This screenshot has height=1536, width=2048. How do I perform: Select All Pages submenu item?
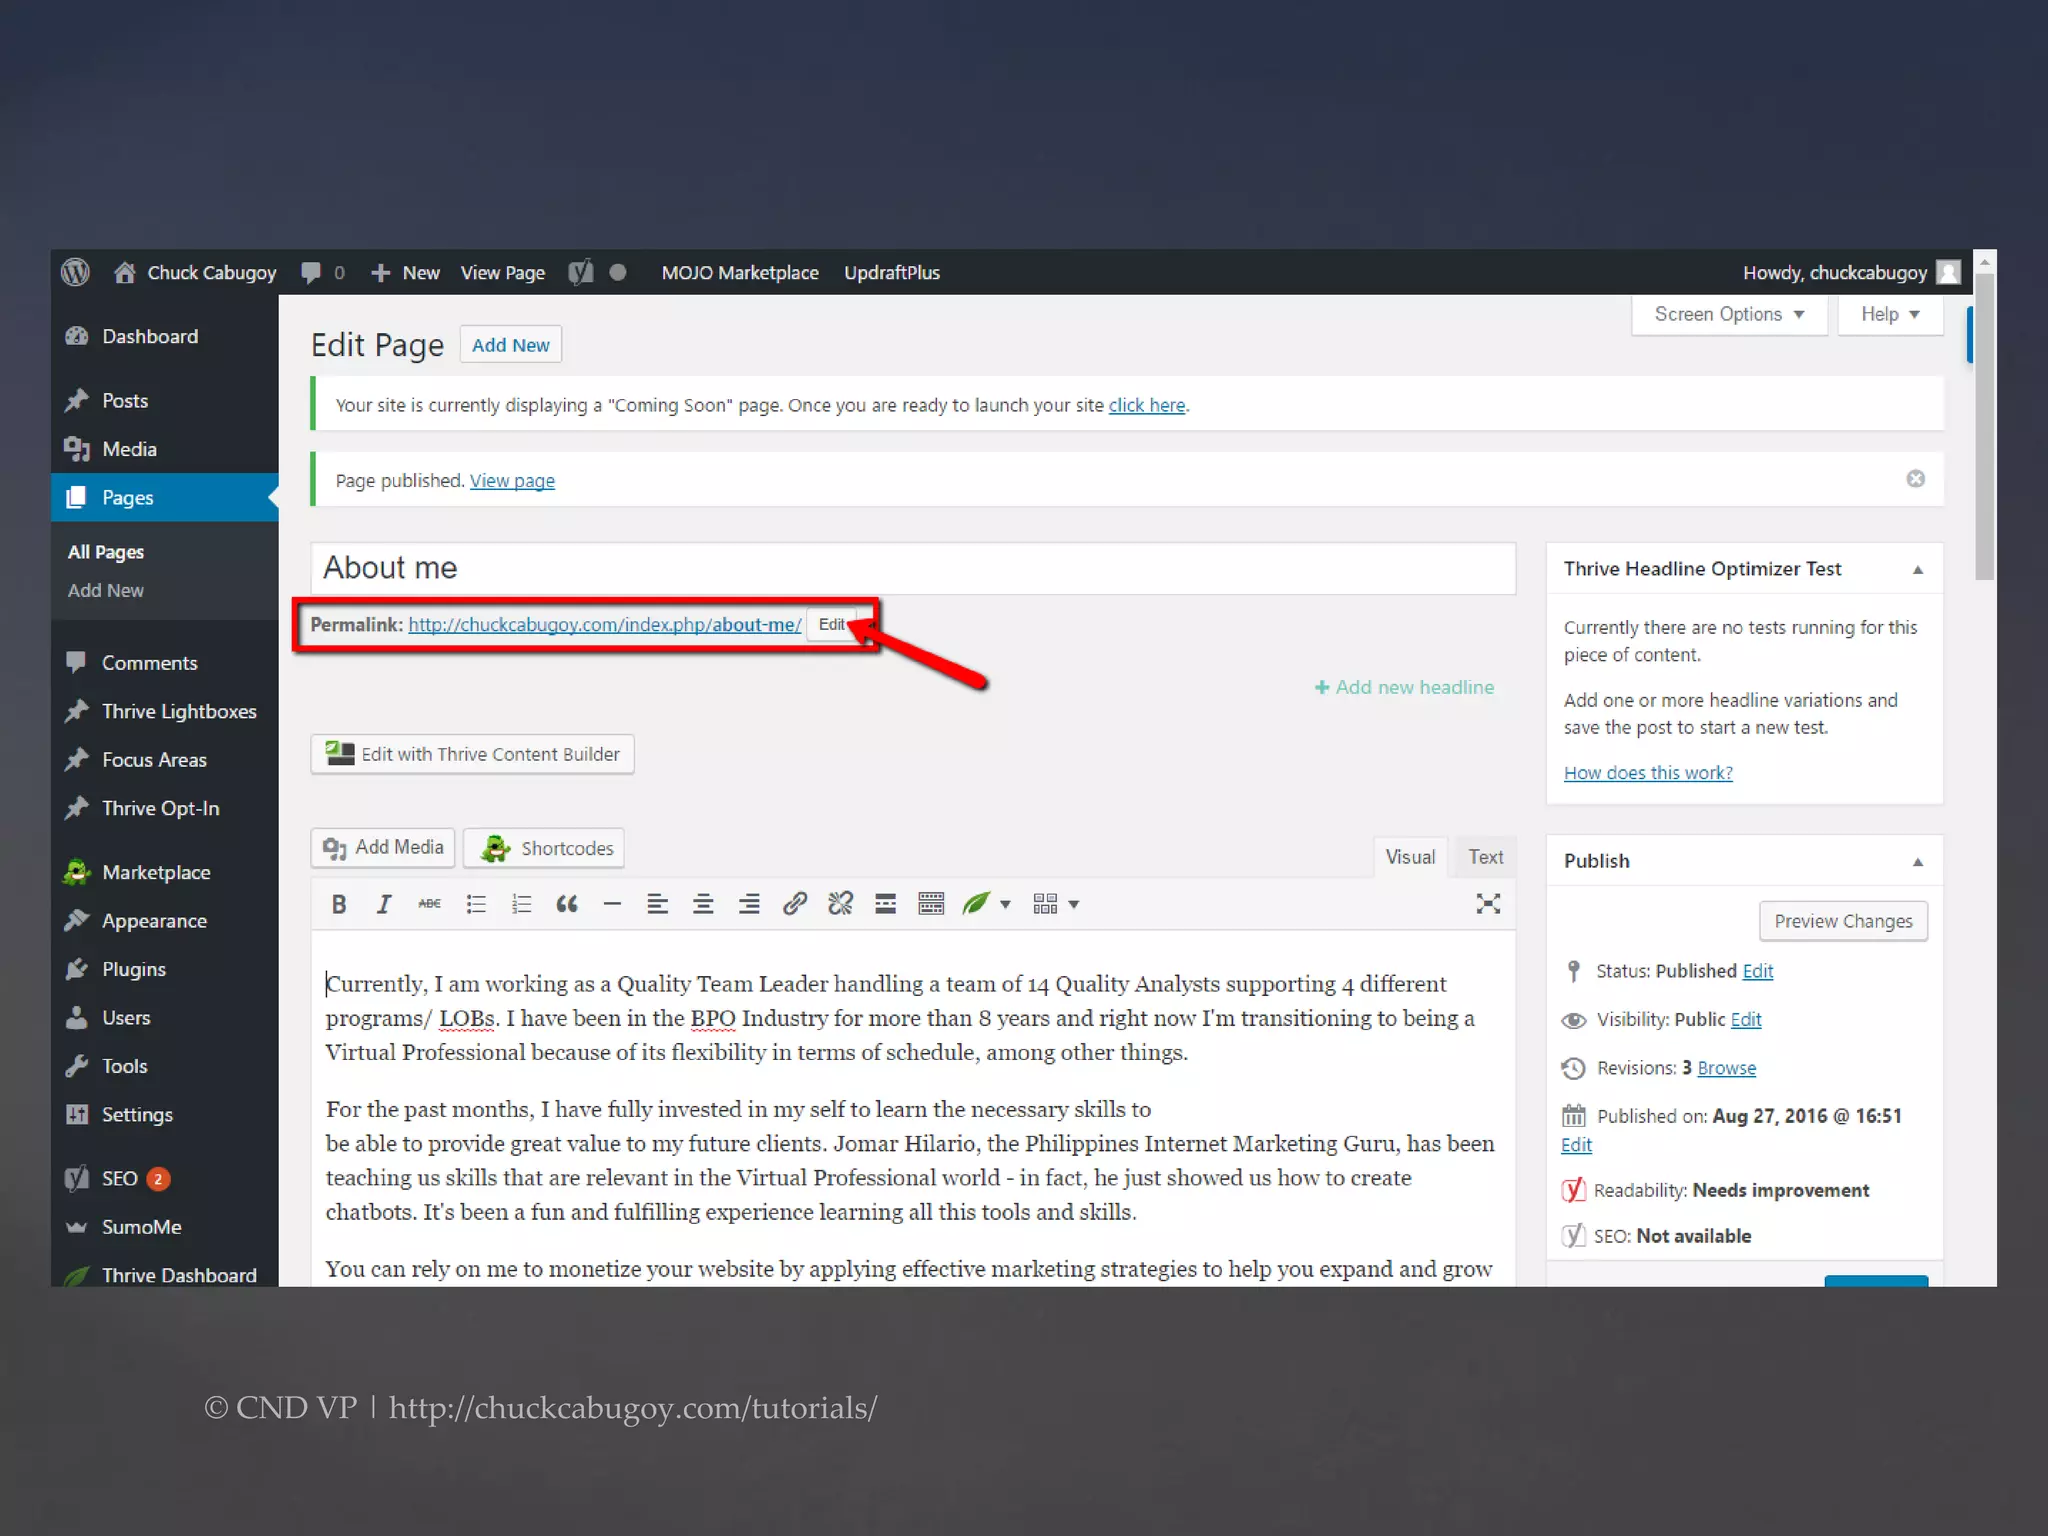[106, 552]
